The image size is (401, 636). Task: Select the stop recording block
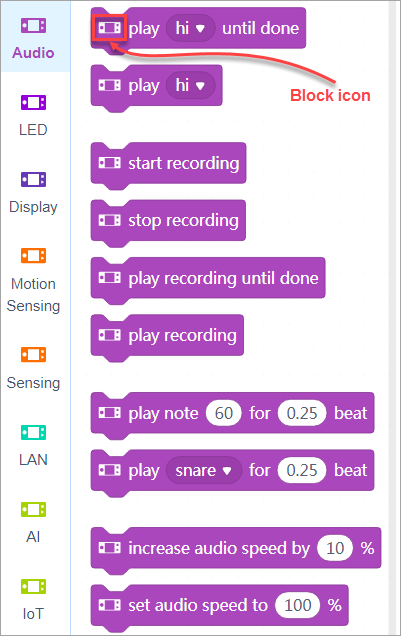pyautogui.click(x=168, y=221)
